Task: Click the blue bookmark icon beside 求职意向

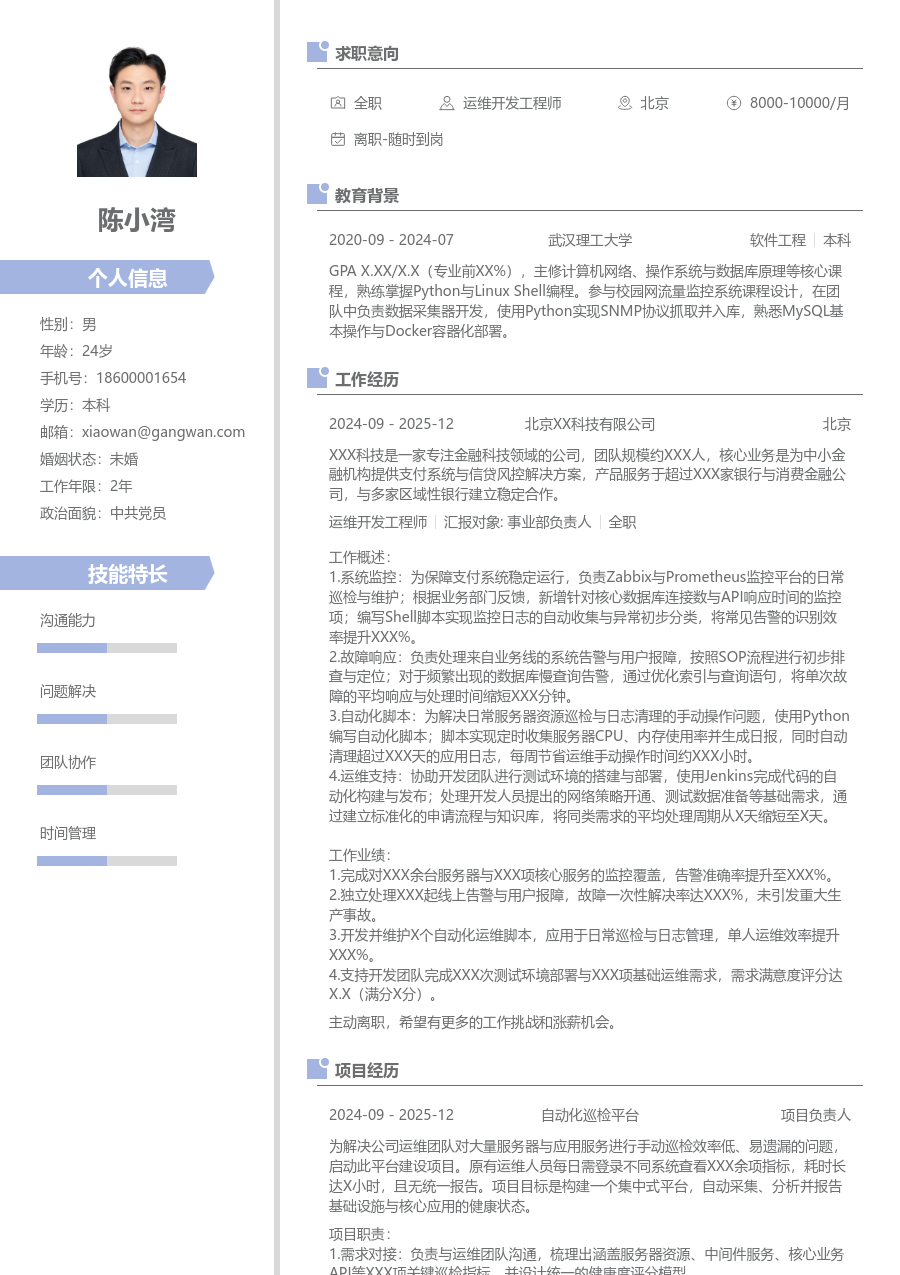Action: (315, 53)
